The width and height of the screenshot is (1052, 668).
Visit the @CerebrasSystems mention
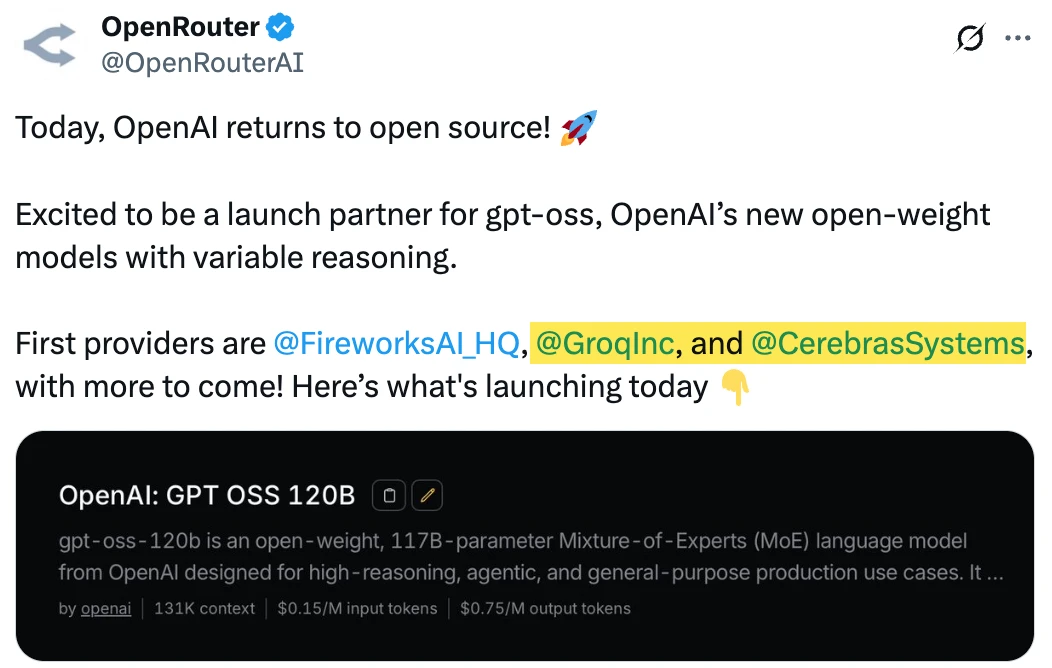(887, 344)
